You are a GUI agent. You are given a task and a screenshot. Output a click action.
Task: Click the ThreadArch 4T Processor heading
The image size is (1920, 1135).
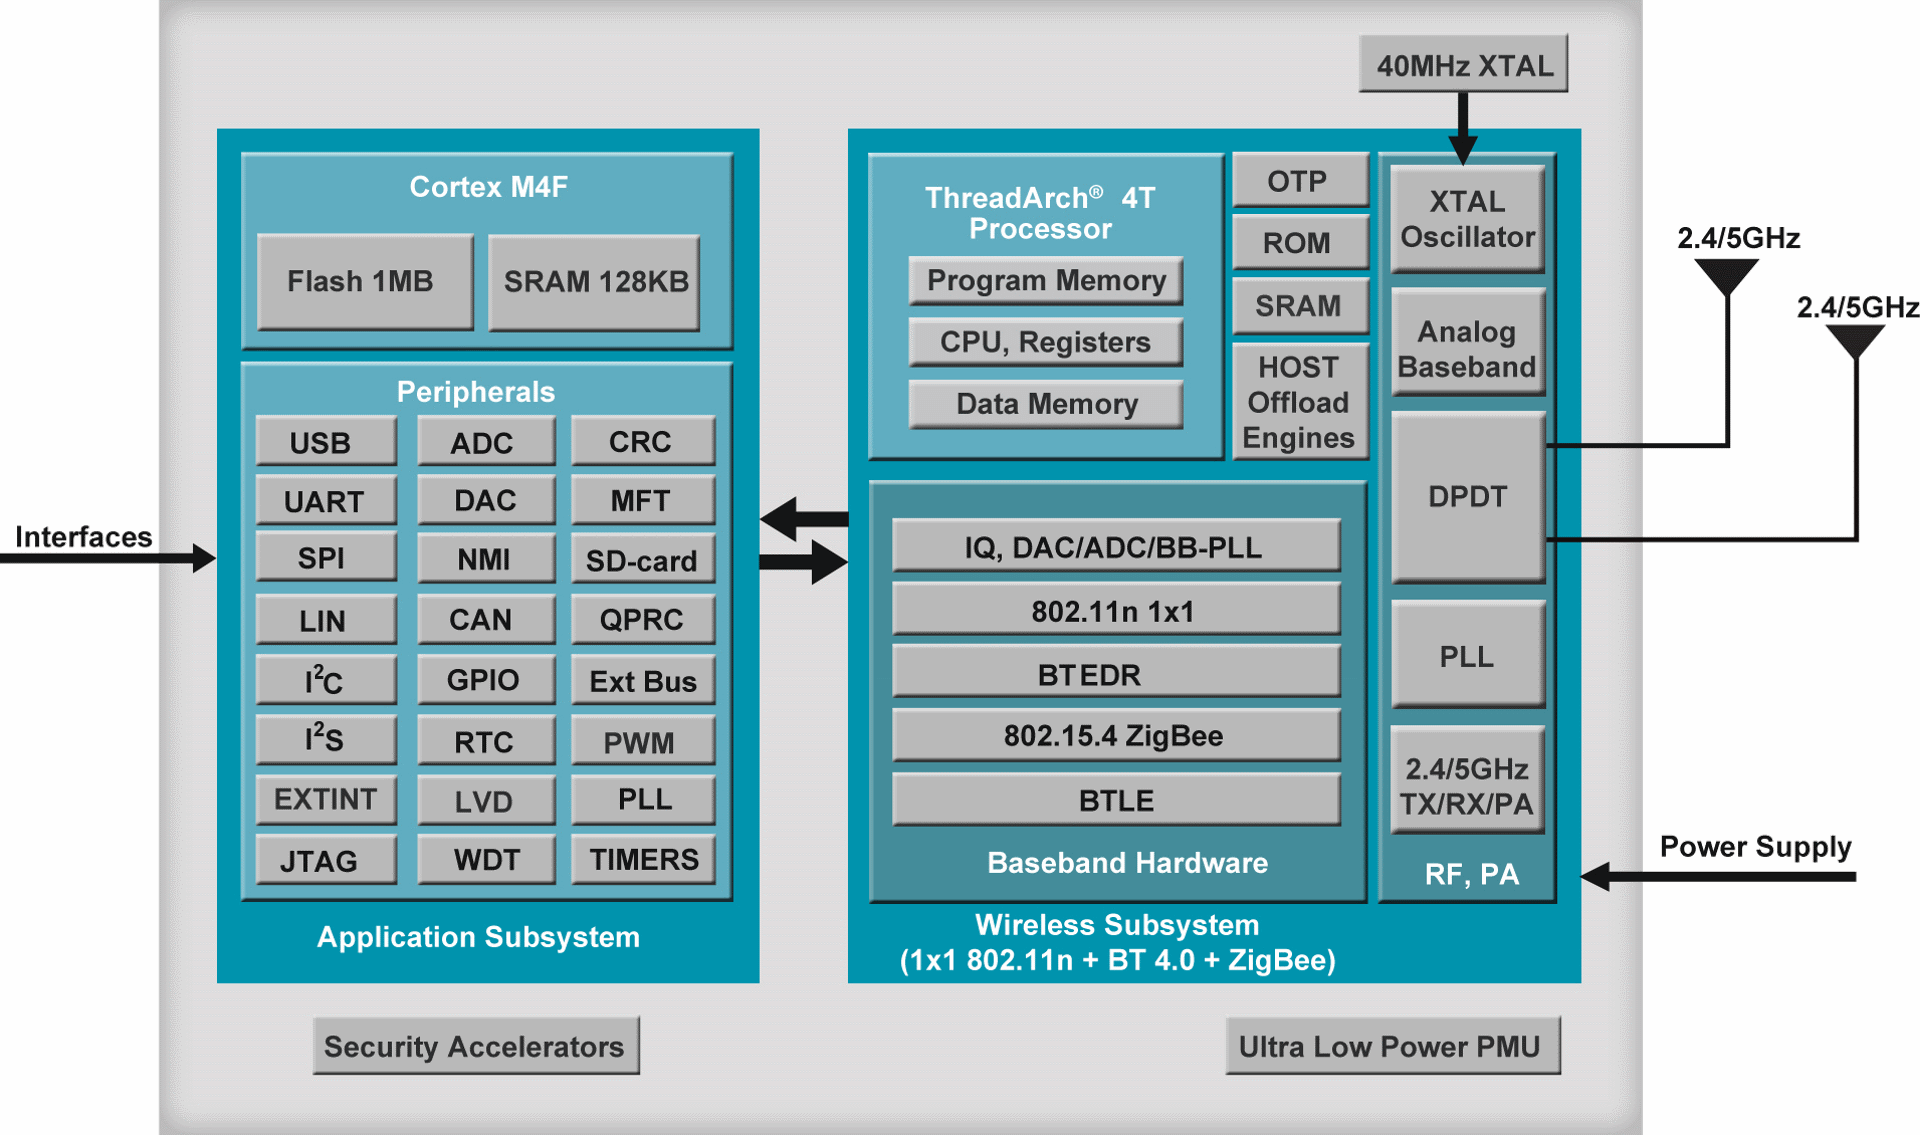tap(1040, 213)
